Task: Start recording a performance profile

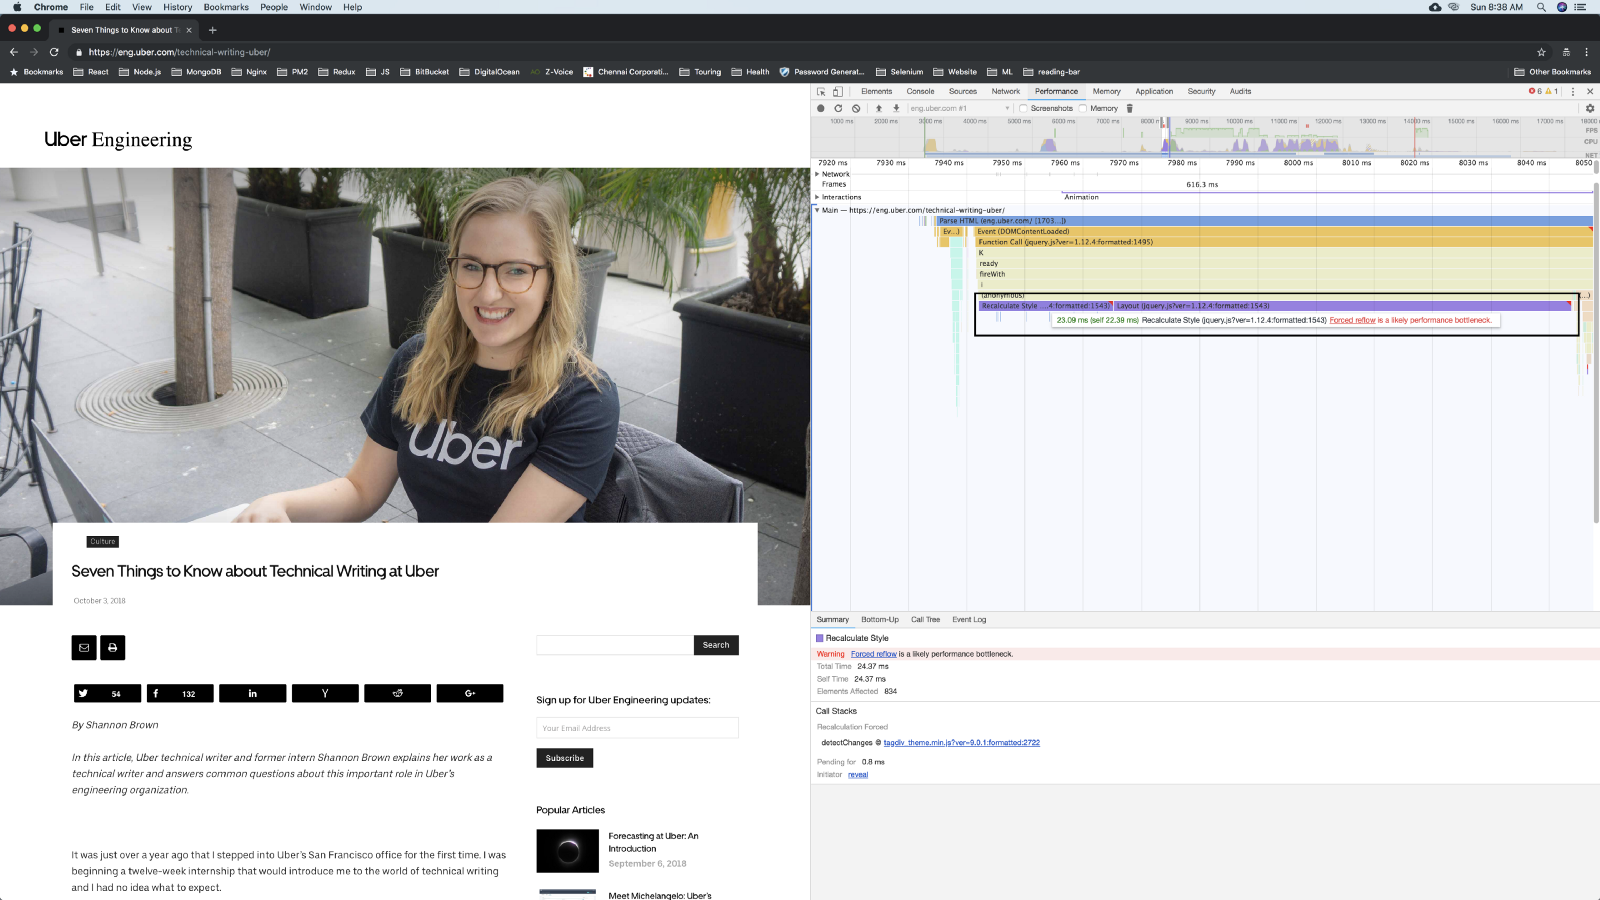Action: pos(821,108)
